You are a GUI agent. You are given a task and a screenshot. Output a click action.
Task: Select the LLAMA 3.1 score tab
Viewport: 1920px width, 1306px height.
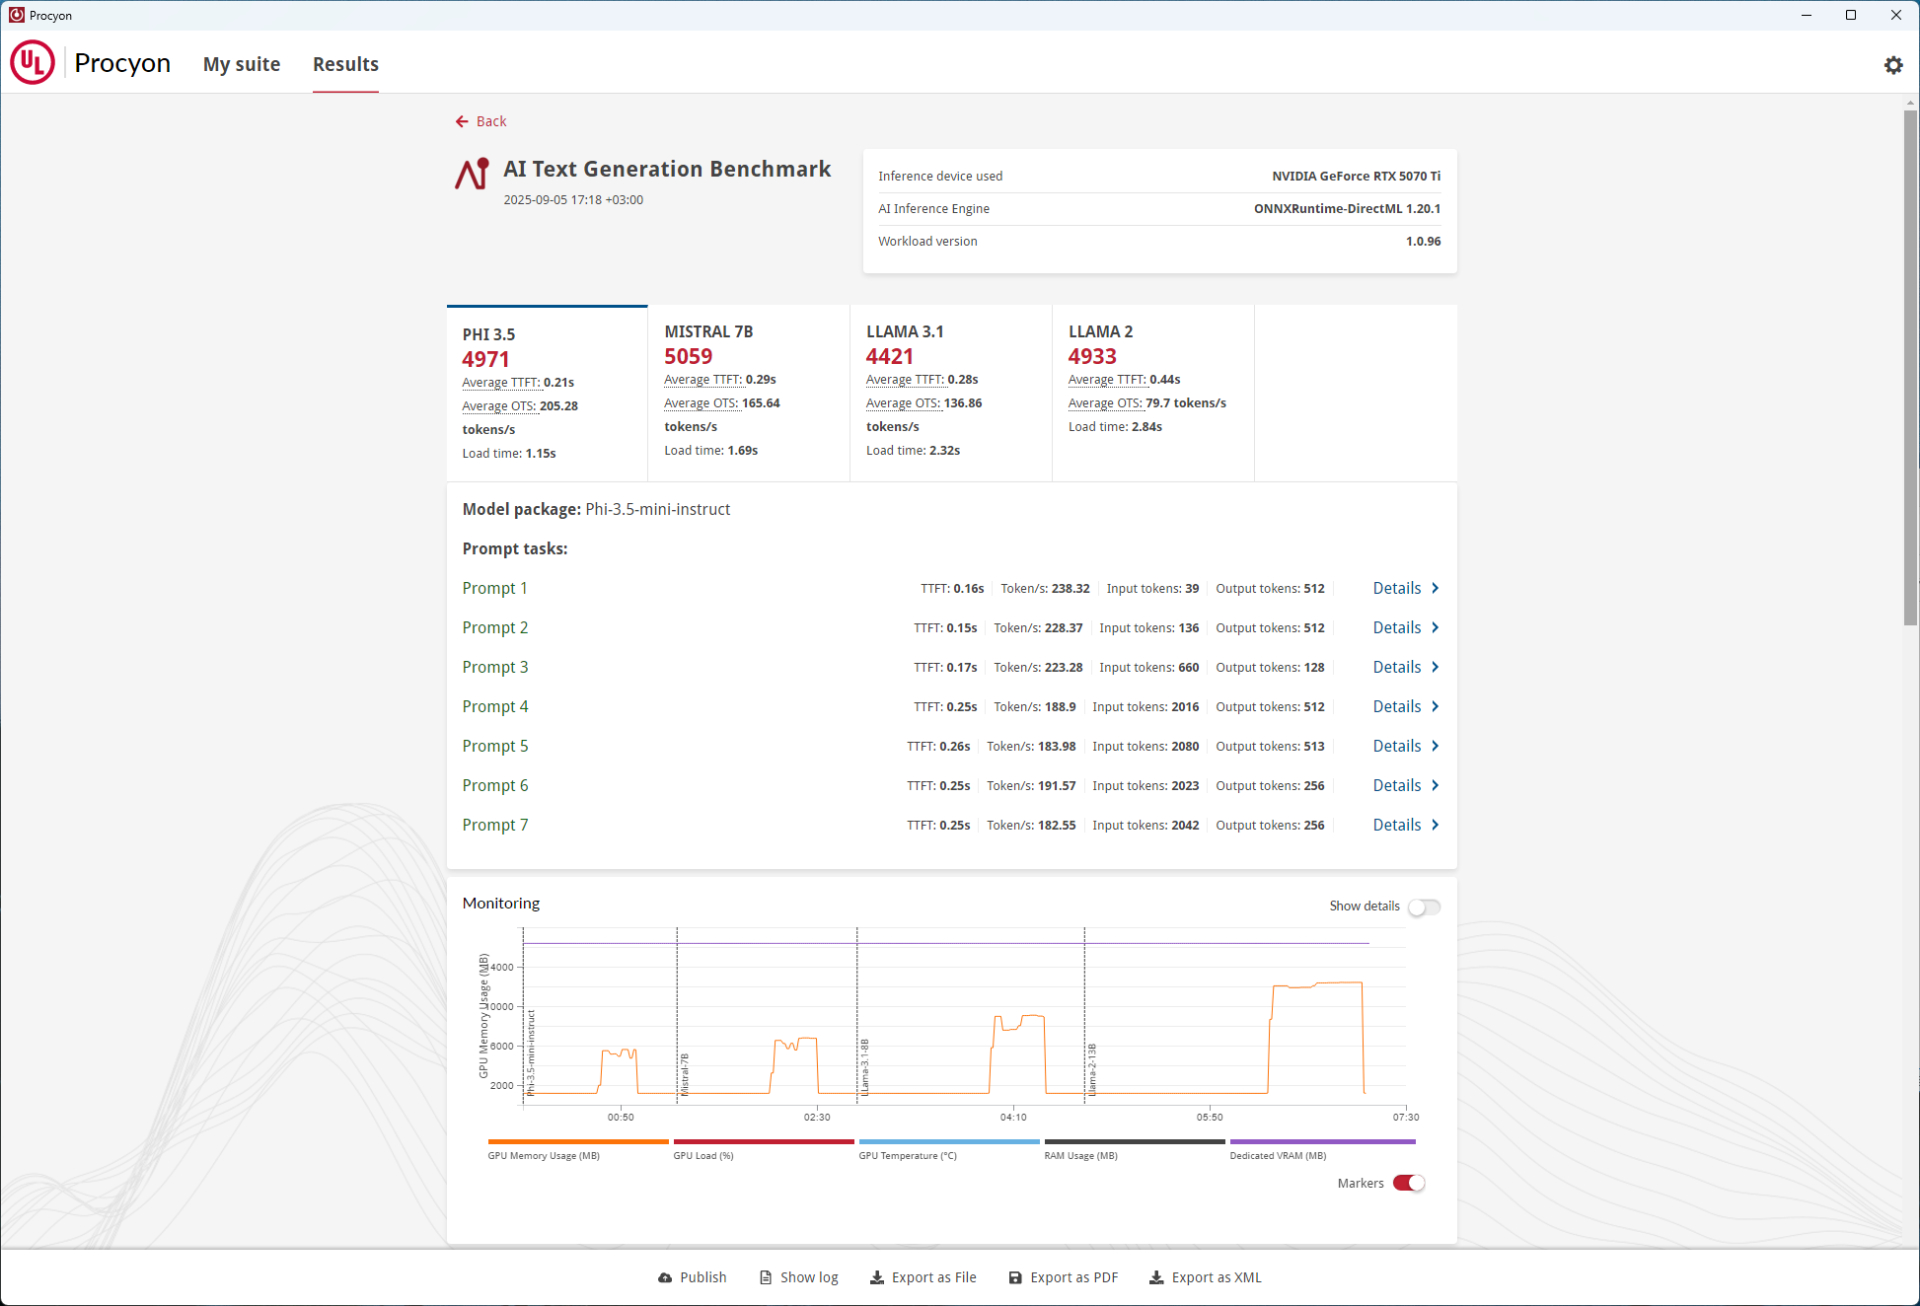(951, 393)
